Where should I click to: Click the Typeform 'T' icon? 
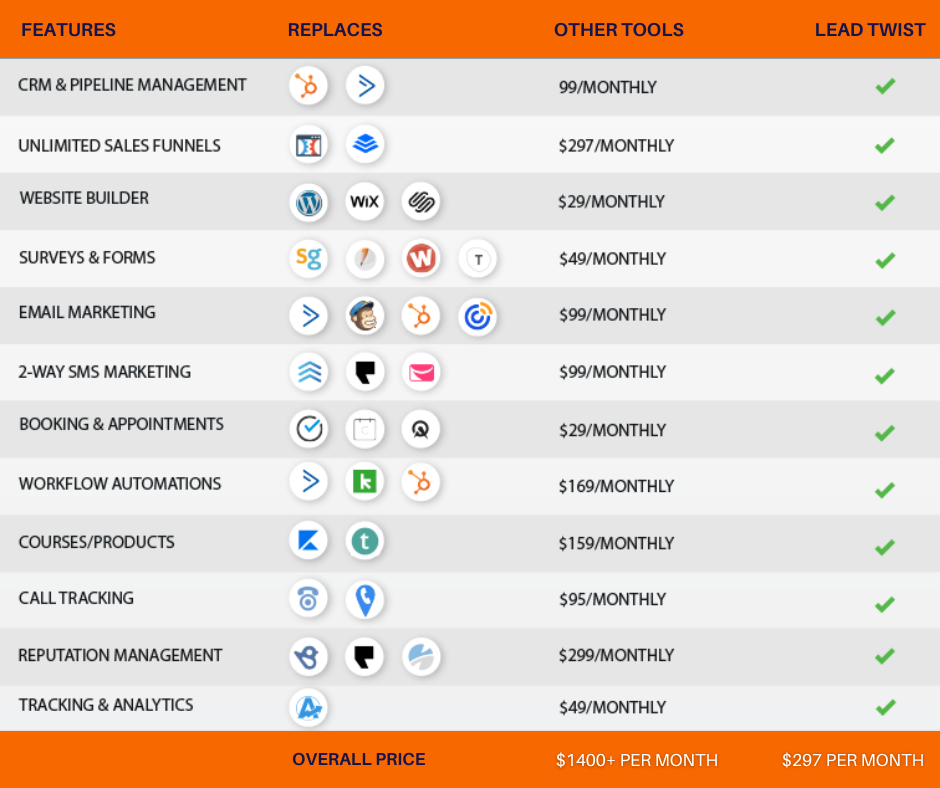tap(478, 260)
